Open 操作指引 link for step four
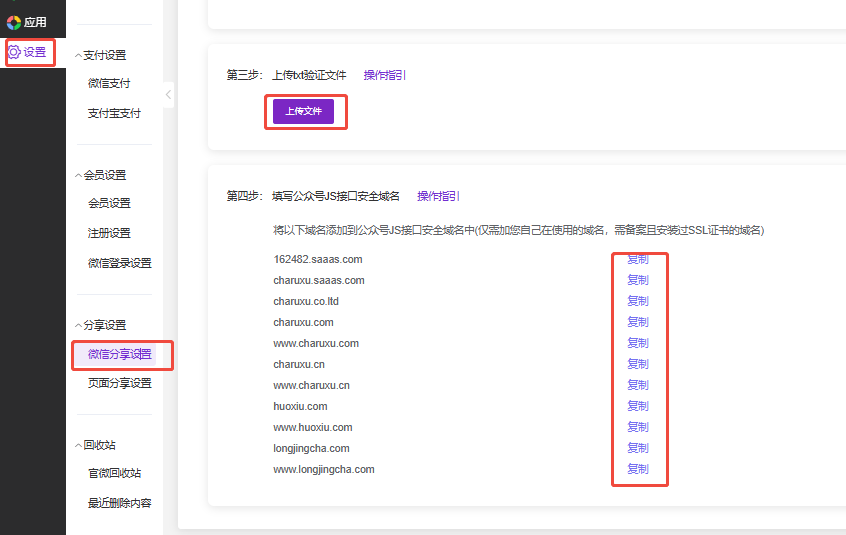 (438, 196)
